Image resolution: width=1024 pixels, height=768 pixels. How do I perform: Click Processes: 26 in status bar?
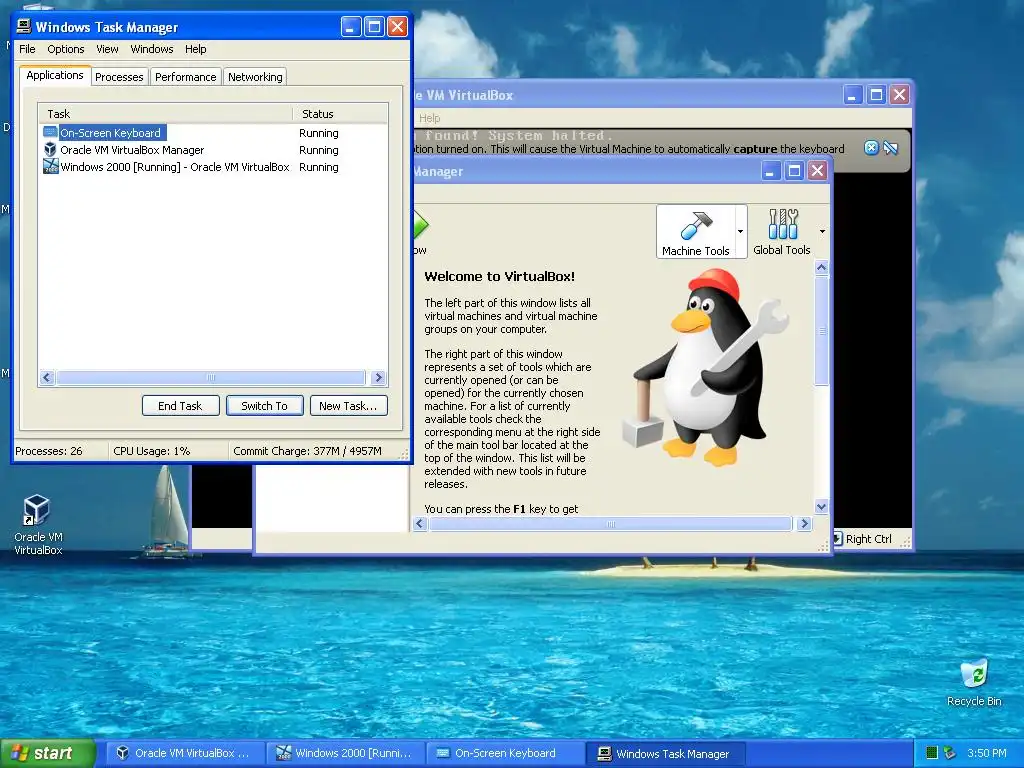tap(49, 451)
